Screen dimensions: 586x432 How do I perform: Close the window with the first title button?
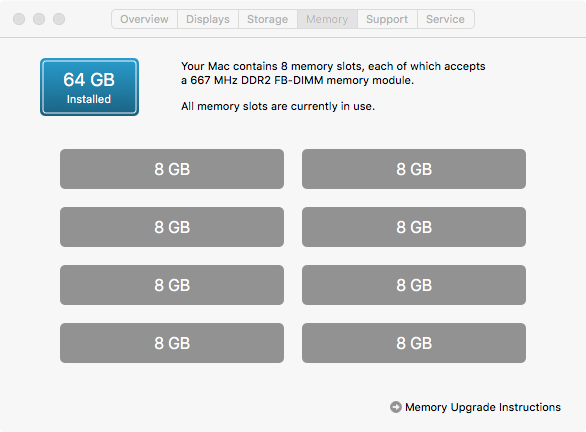[19, 19]
